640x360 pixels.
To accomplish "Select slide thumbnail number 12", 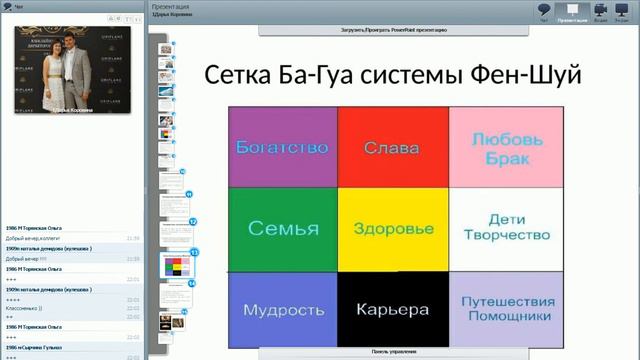I will pos(176,234).
